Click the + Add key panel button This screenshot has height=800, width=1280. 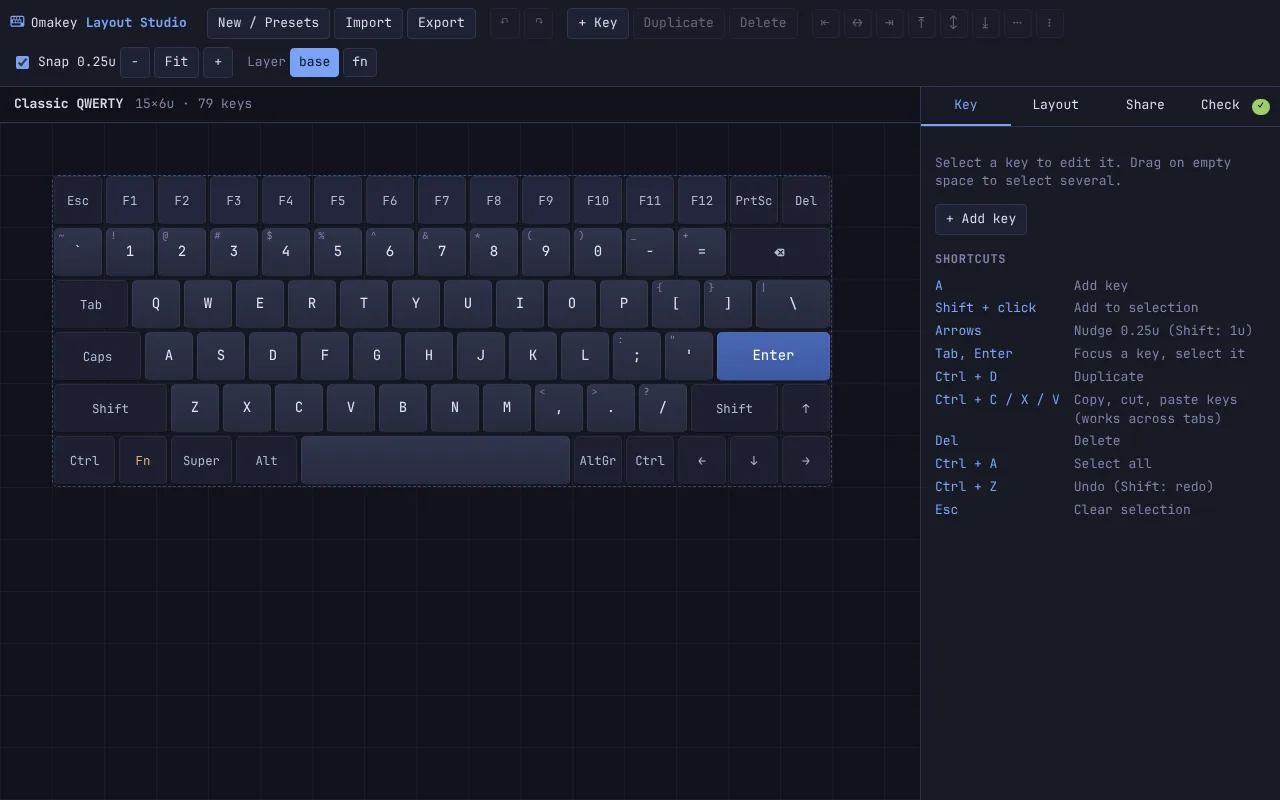[981, 219]
